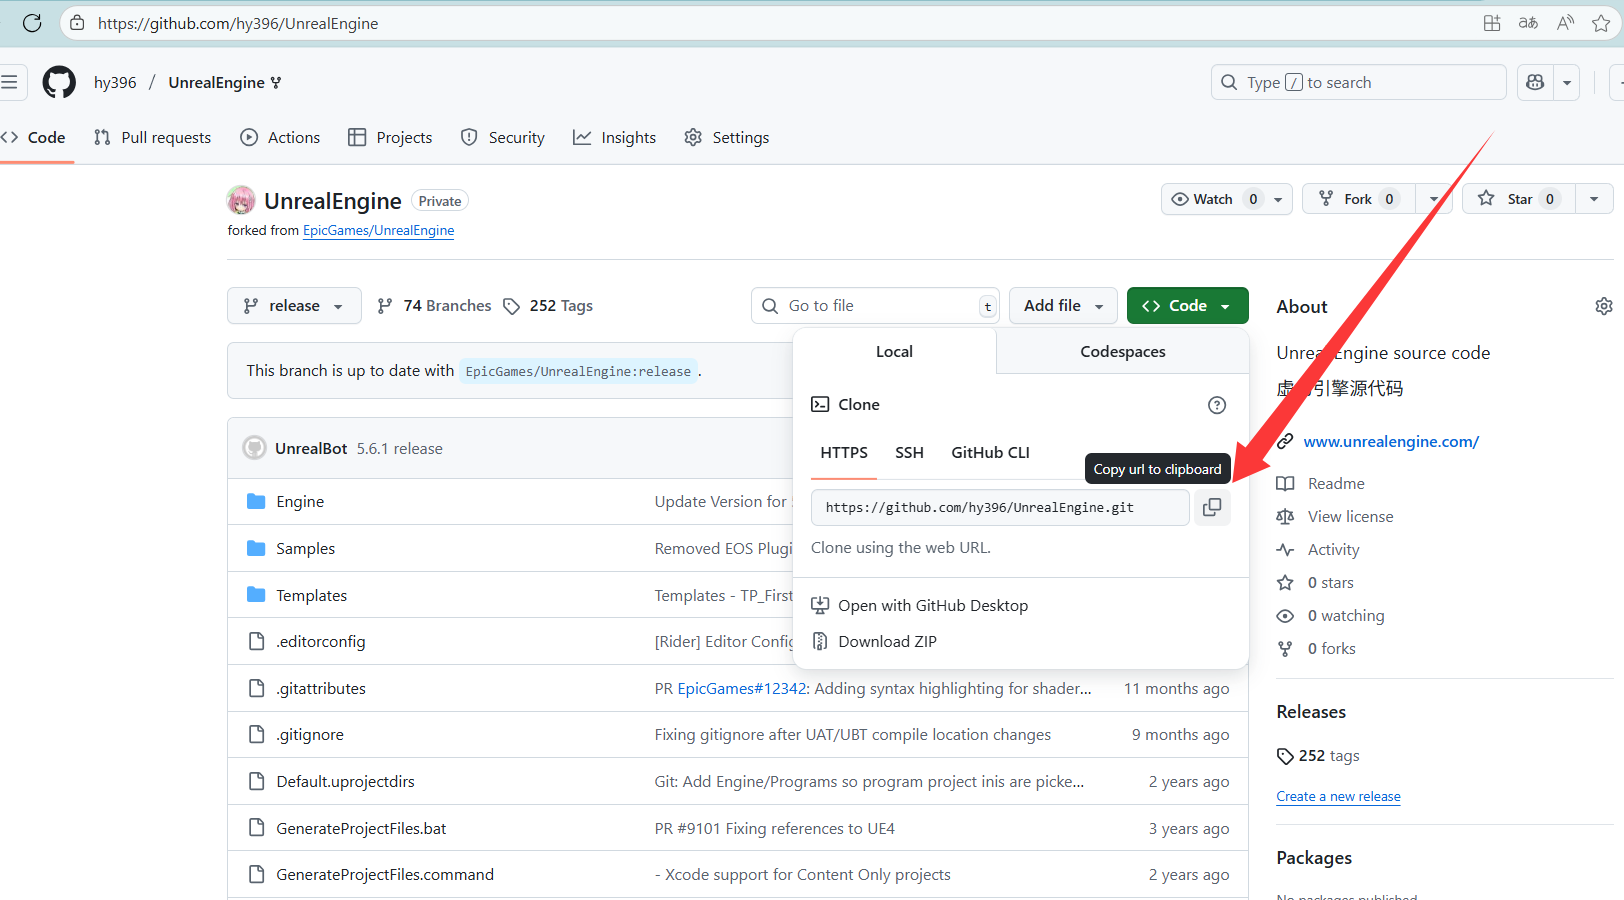Open the Samples folder
The width and height of the screenshot is (1624, 900).
(x=305, y=548)
